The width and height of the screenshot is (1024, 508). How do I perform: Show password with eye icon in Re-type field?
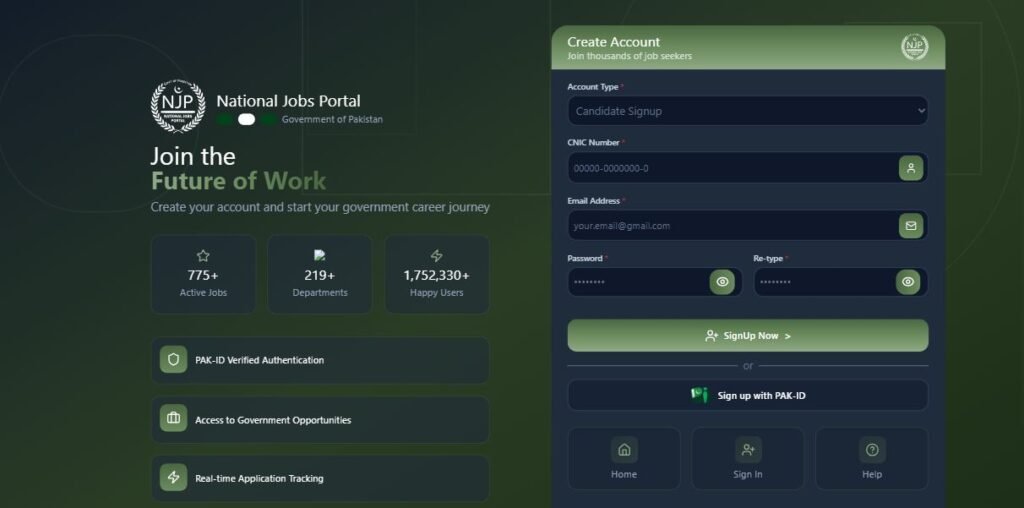pos(908,282)
